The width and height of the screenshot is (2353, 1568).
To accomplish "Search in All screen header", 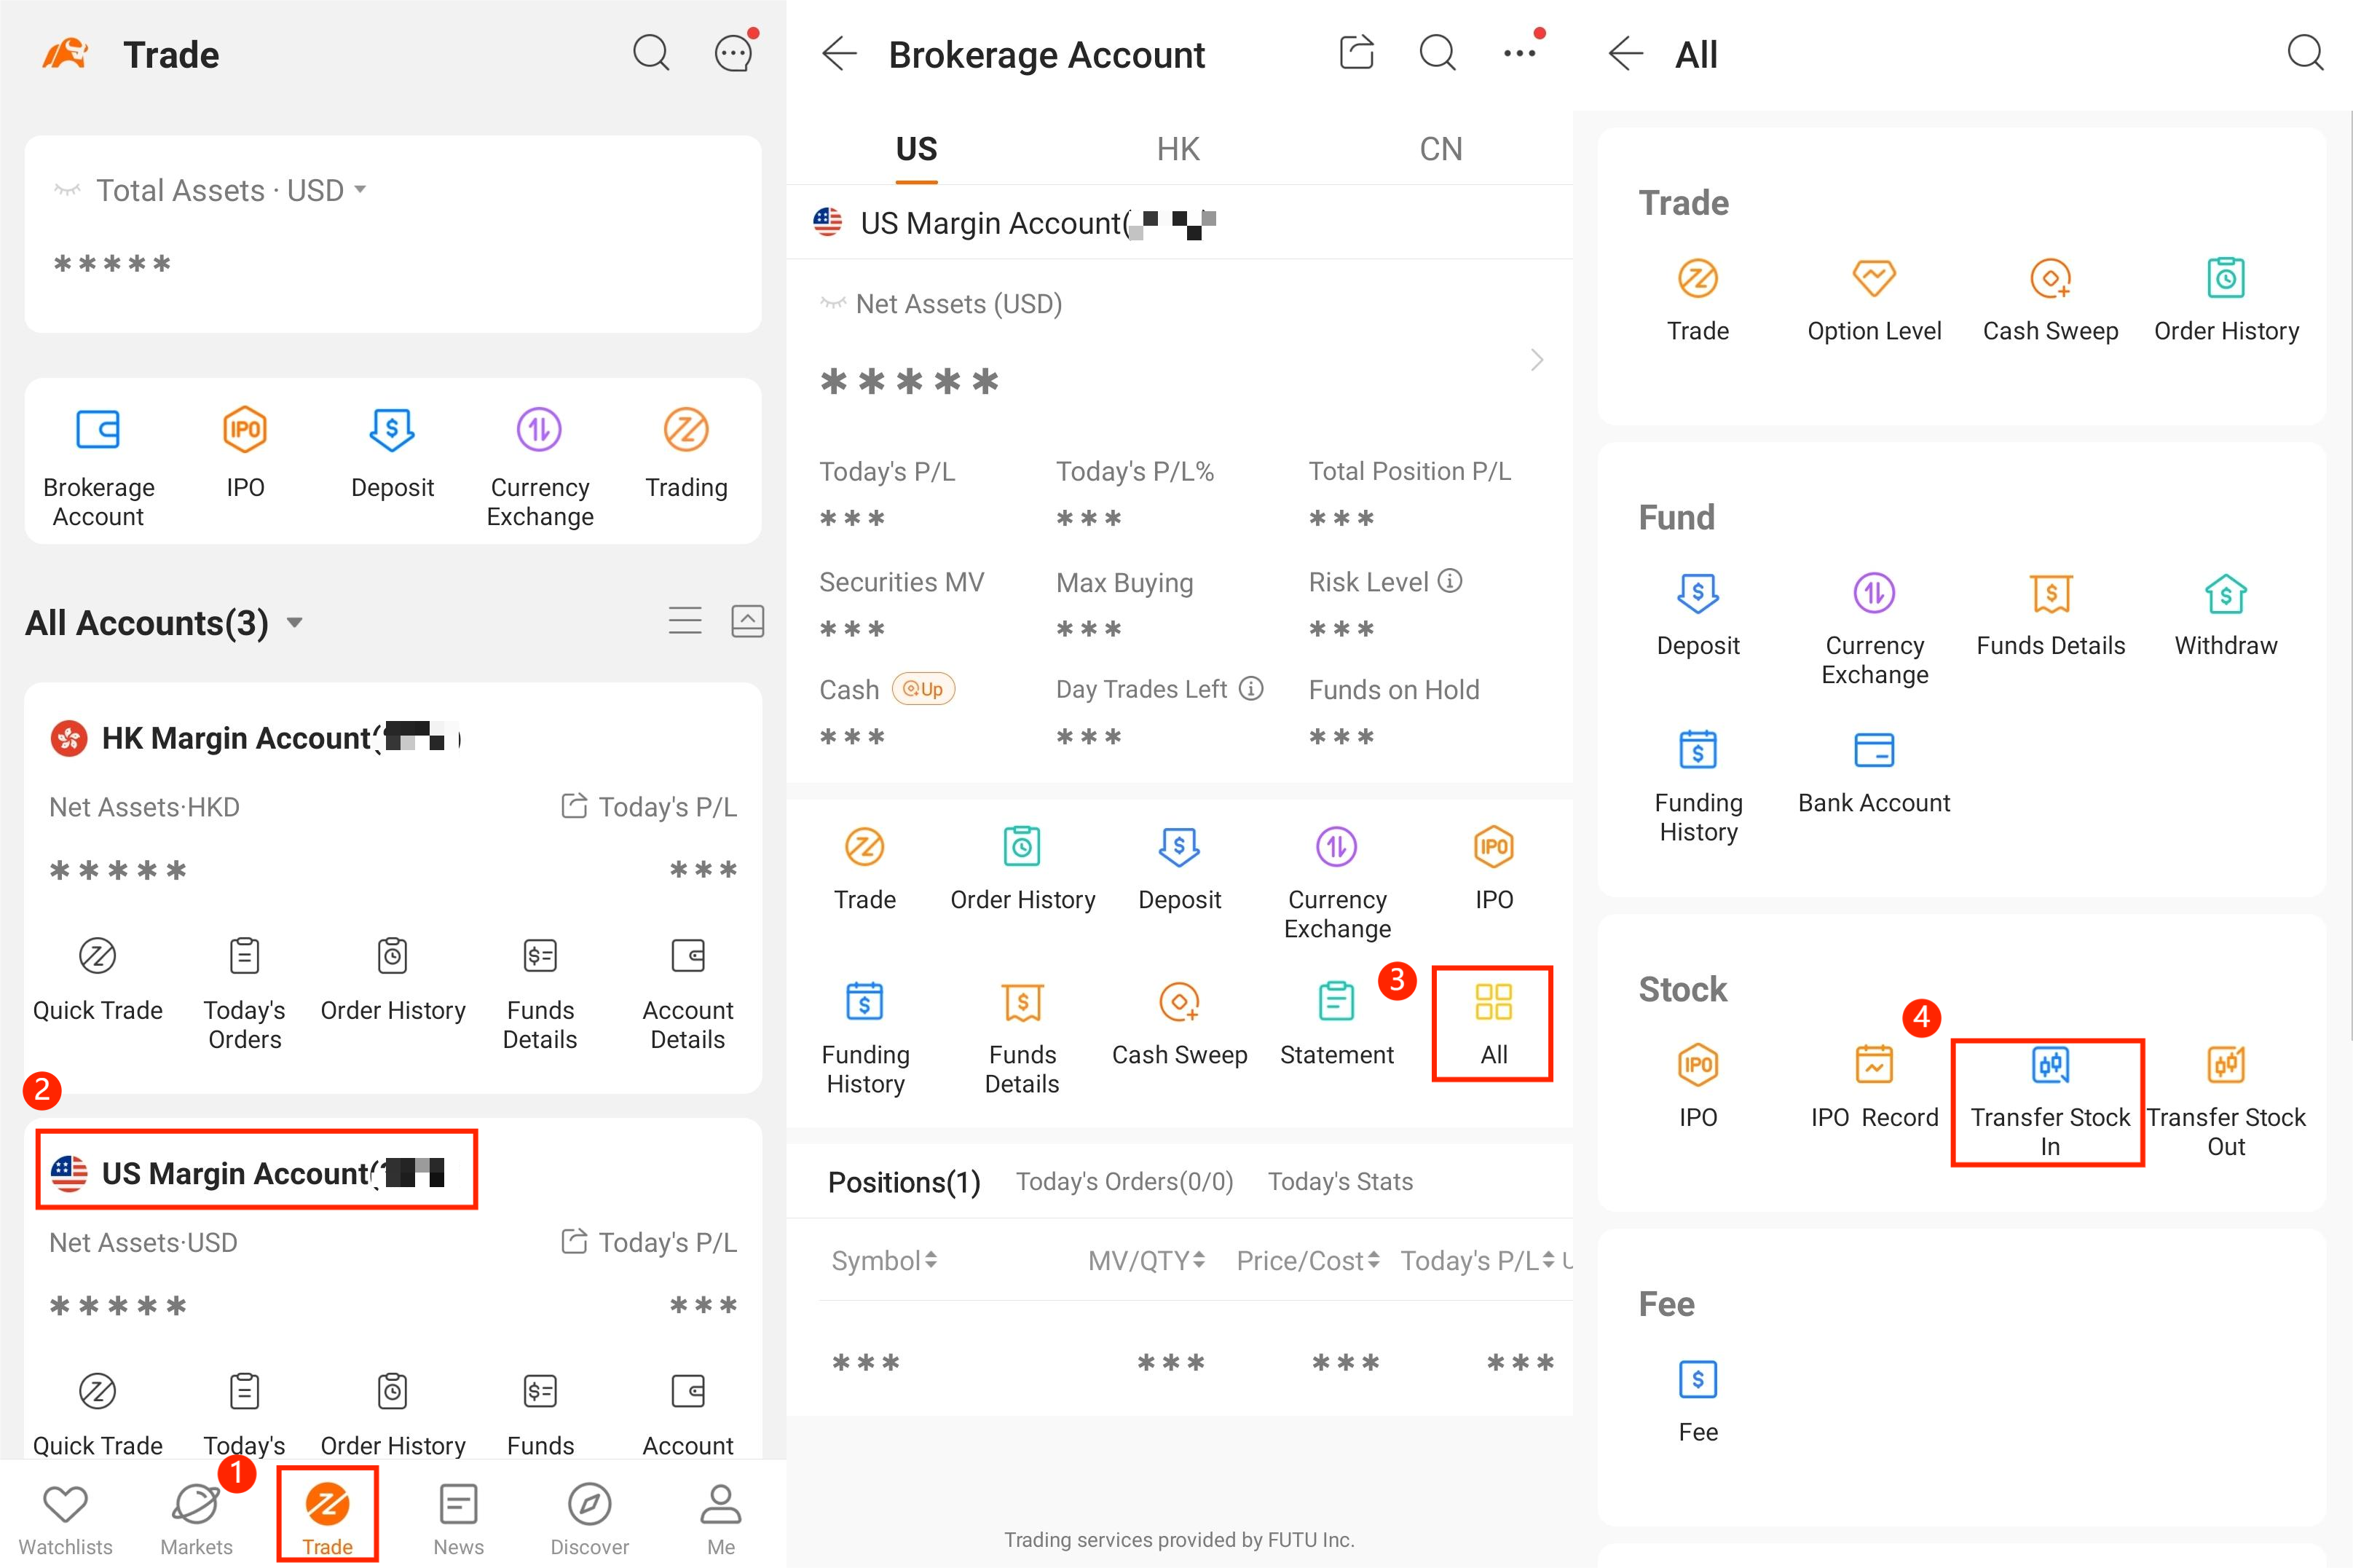I will [2305, 53].
